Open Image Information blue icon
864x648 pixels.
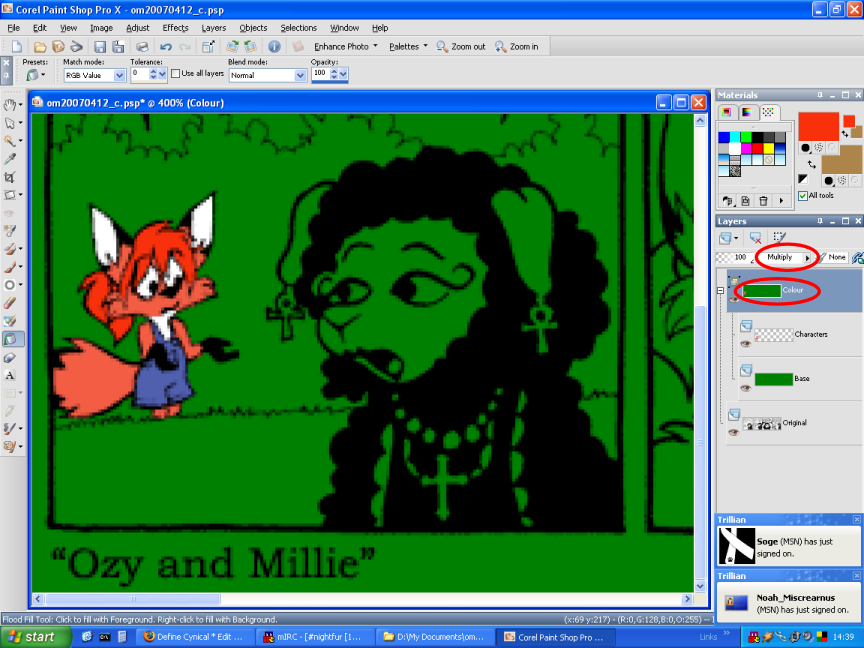pyautogui.click(x=274, y=47)
